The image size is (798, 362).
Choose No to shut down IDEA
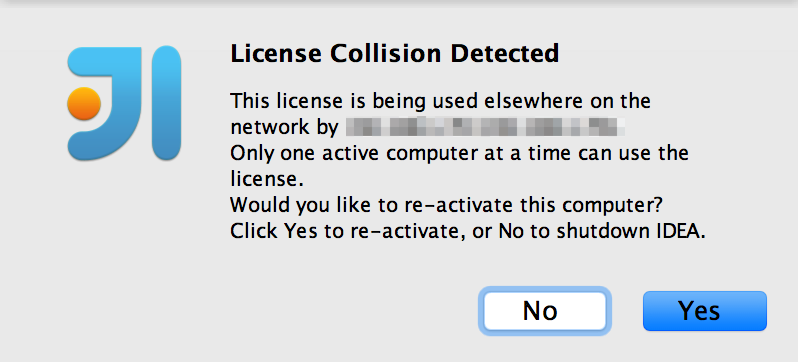click(545, 311)
